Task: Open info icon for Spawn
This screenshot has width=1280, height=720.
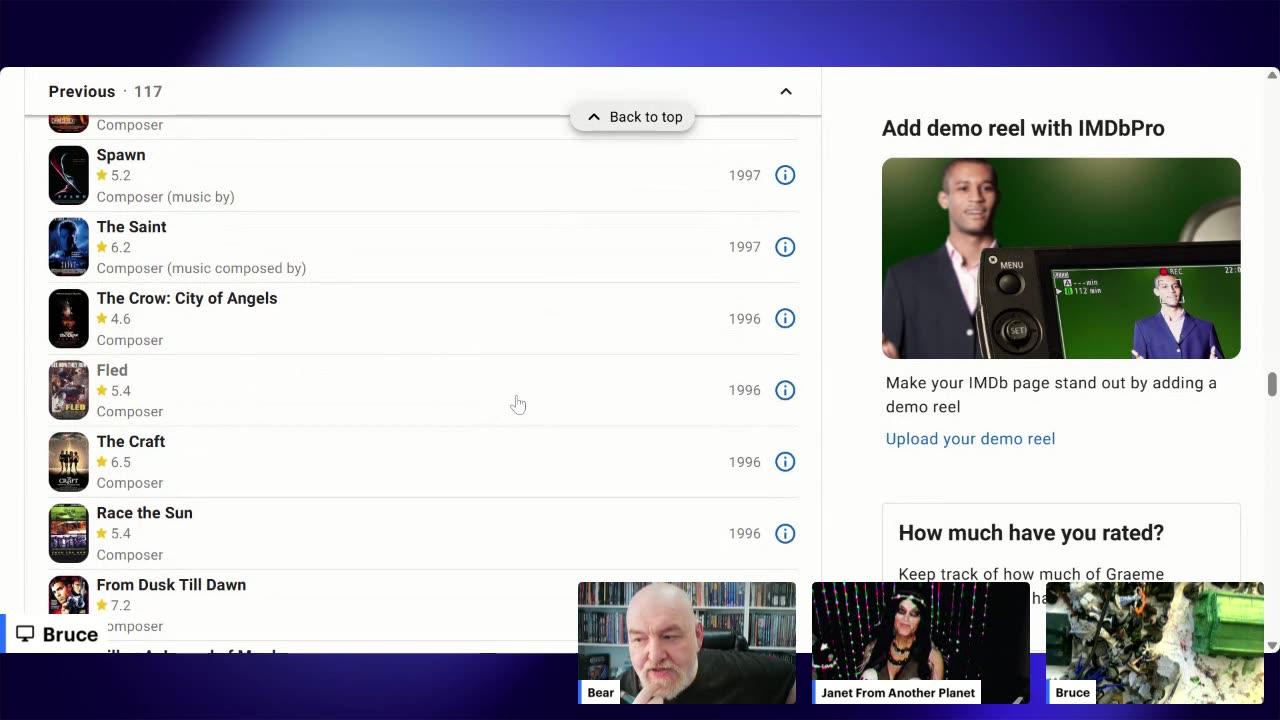Action: (x=785, y=175)
